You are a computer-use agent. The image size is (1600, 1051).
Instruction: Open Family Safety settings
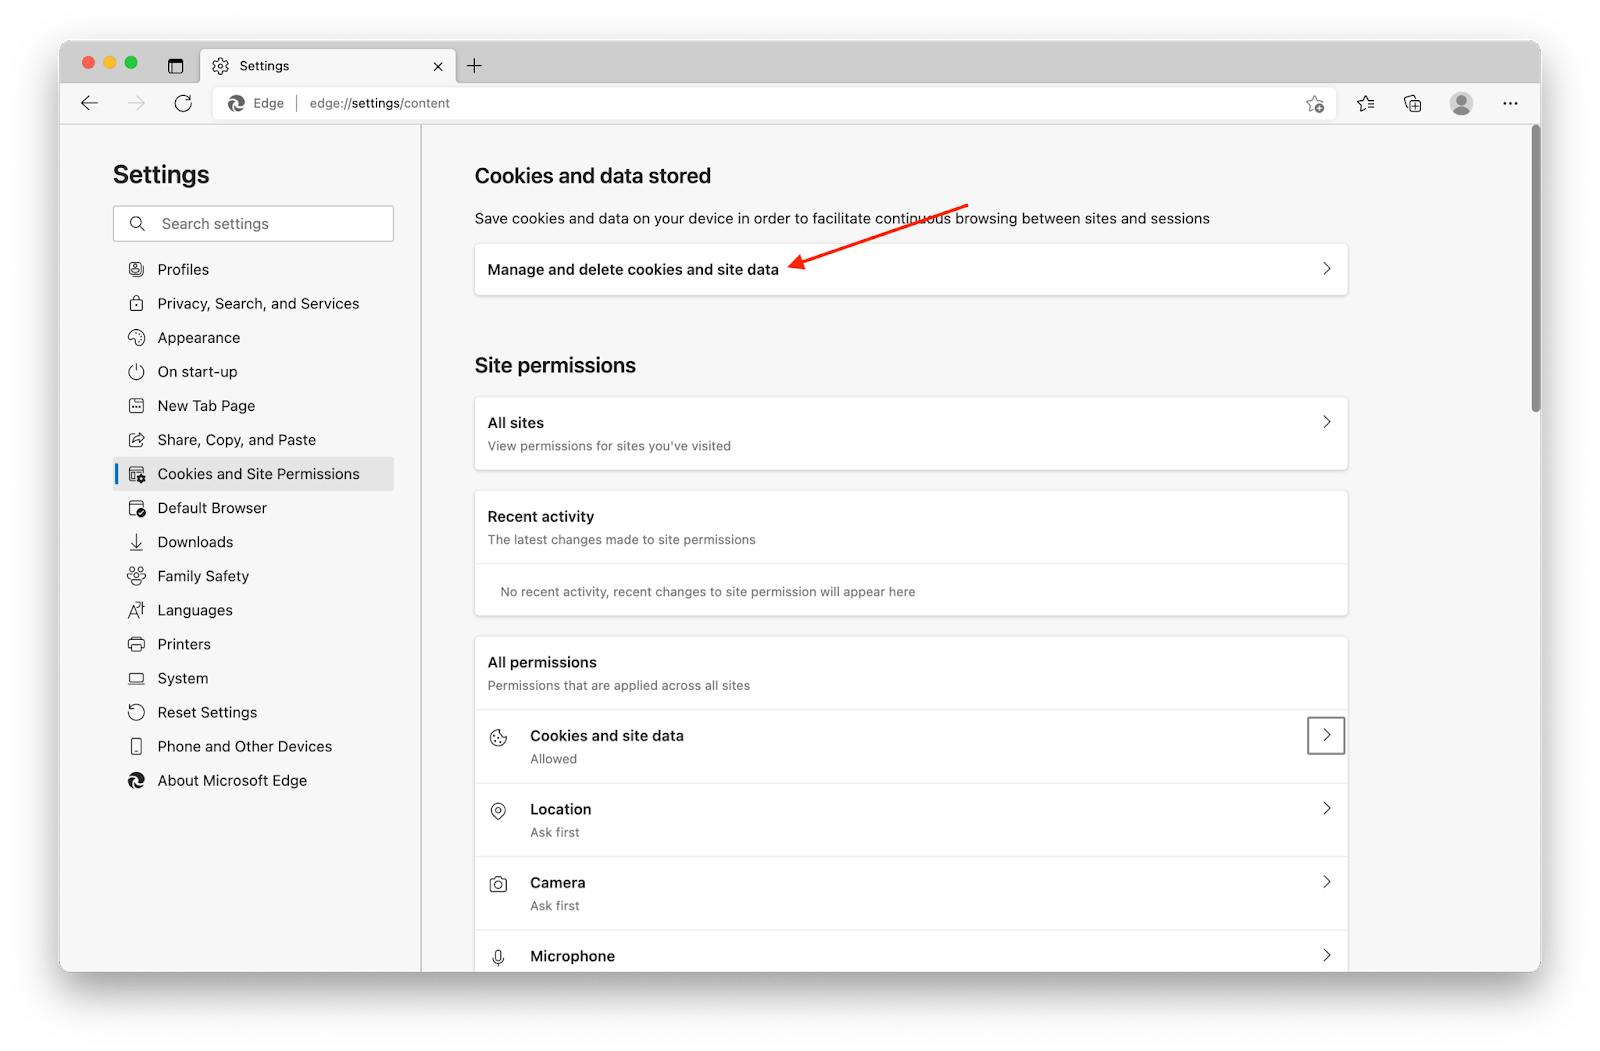click(x=253, y=576)
